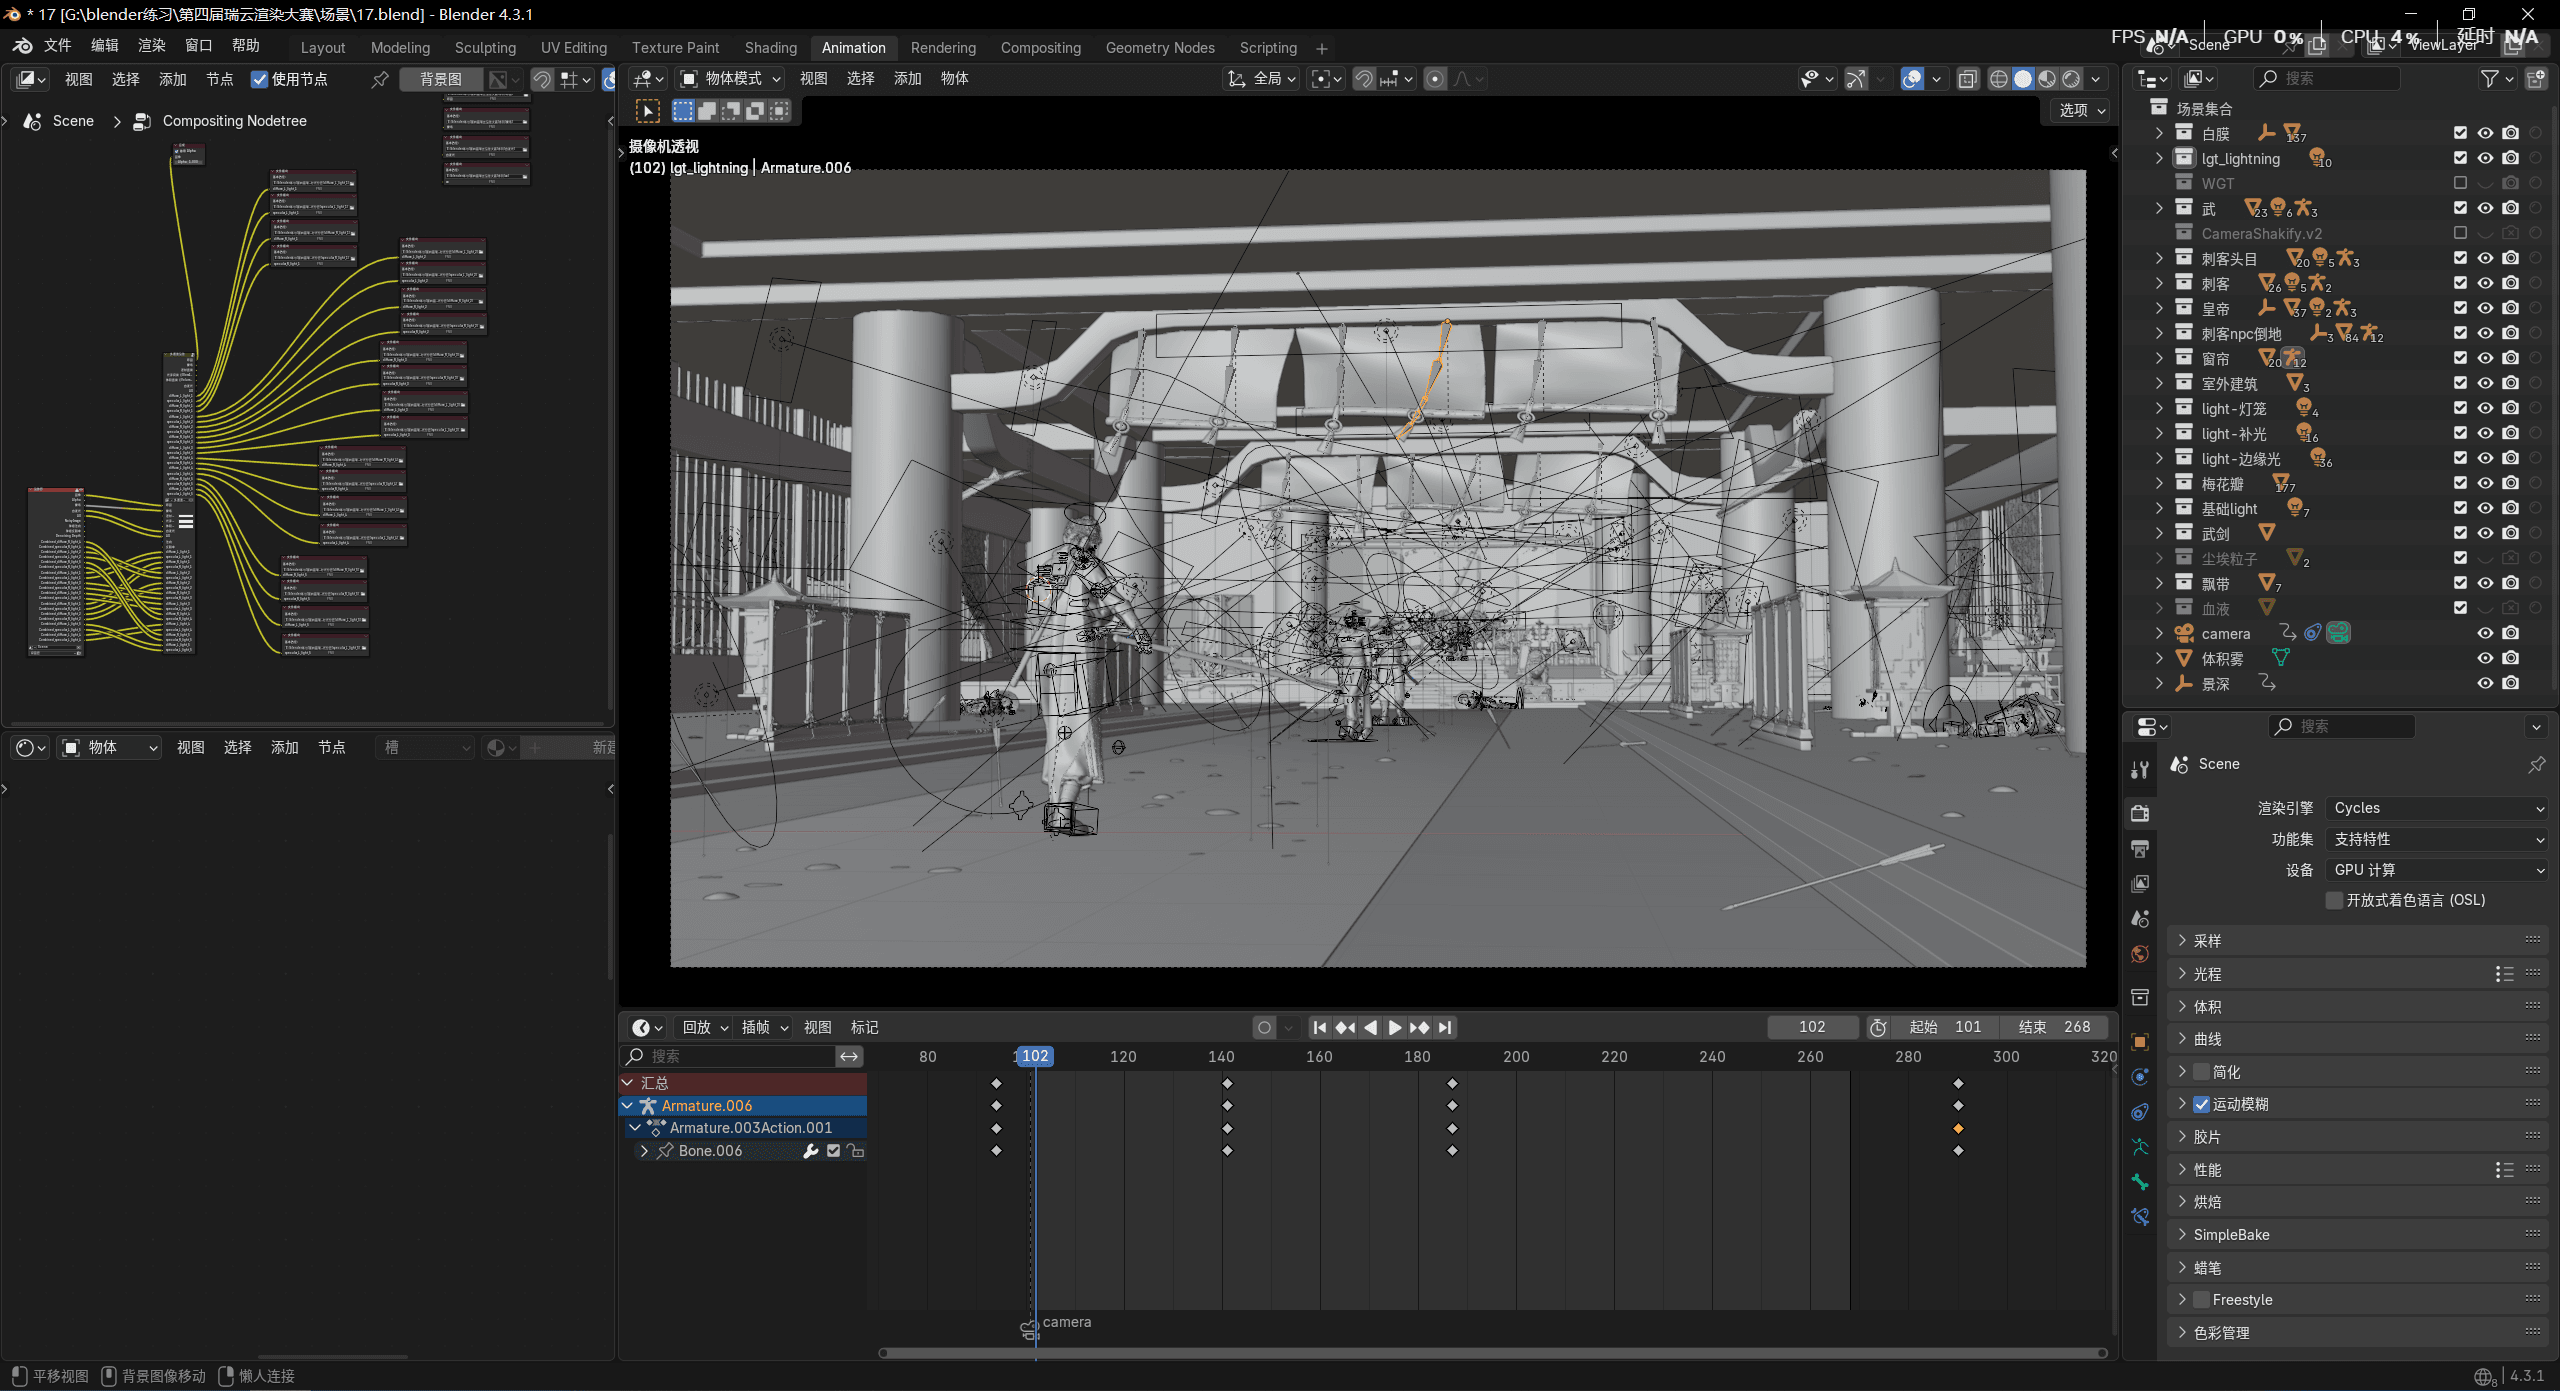This screenshot has width=2560, height=1391.
Task: Toggle snapping magnet in the 3D viewport
Action: [1364, 79]
